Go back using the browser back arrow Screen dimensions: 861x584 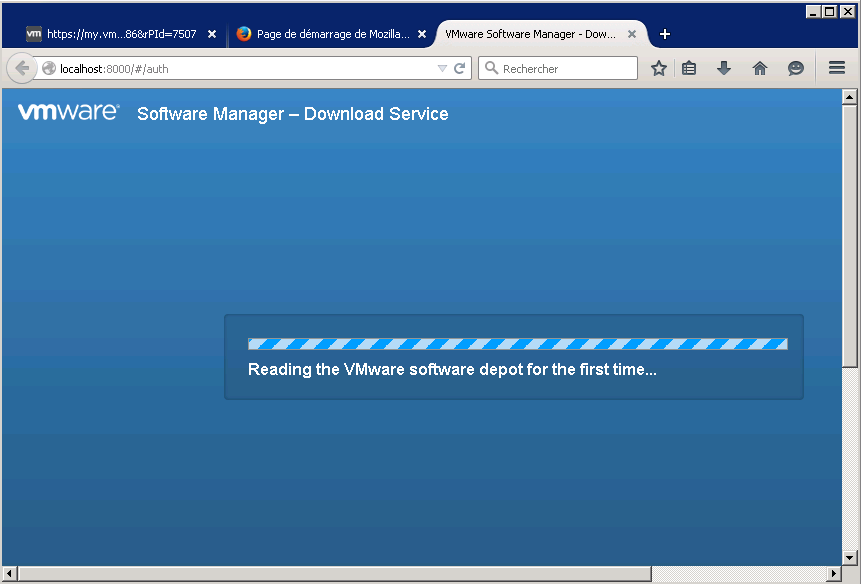click(x=21, y=68)
